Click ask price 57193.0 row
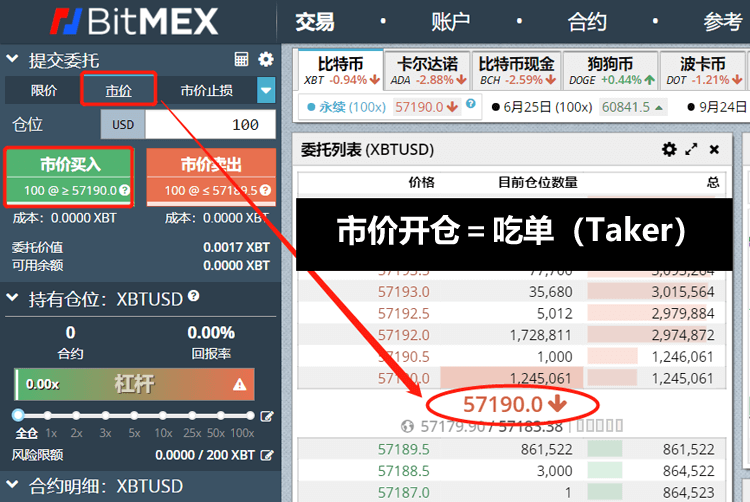Image resolution: width=750 pixels, height=502 pixels. coord(512,292)
